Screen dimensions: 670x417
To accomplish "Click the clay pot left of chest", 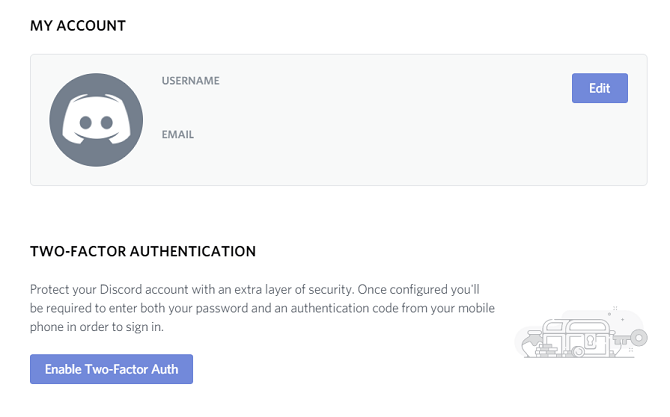I will 533,341.
